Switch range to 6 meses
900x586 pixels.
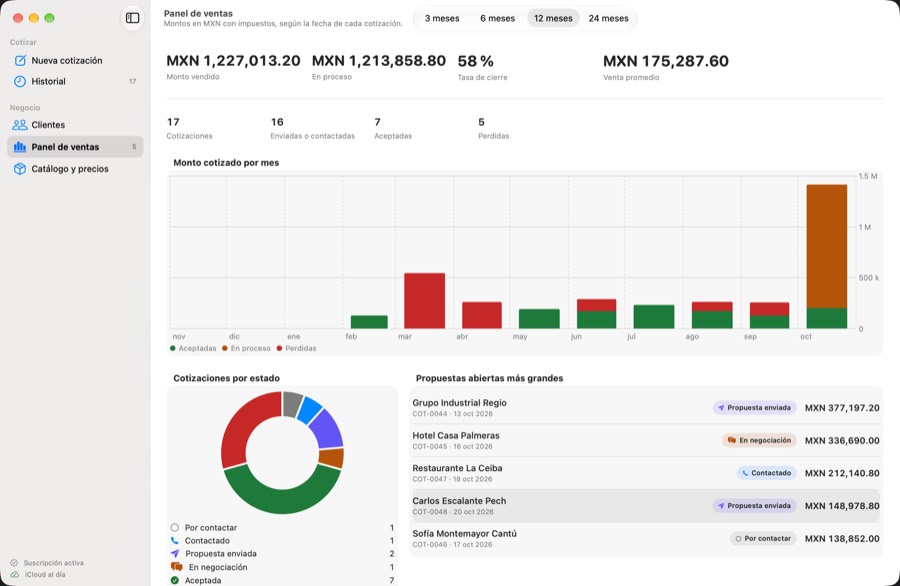coord(498,18)
